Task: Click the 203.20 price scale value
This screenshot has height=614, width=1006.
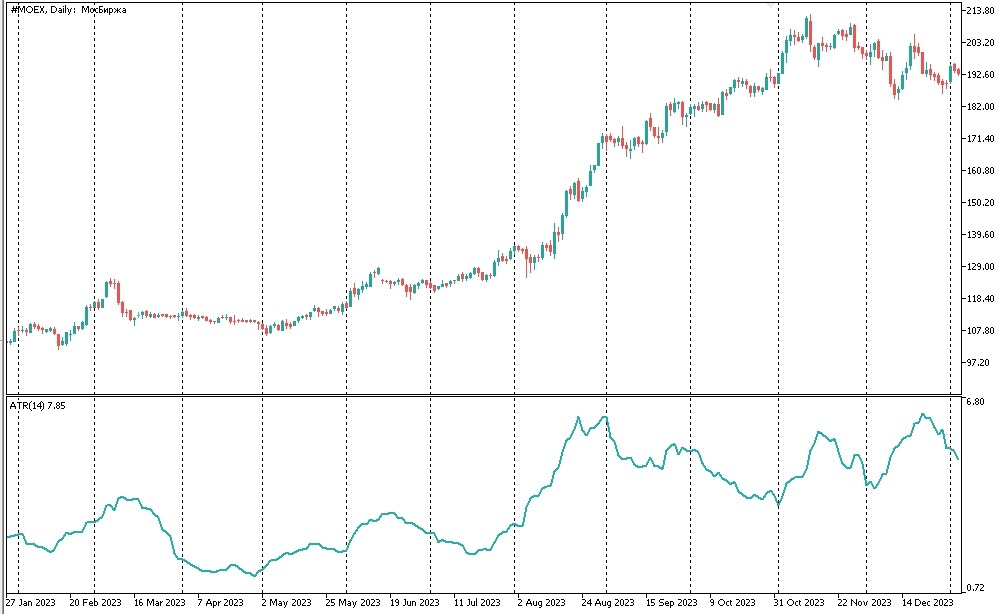Action: tap(980, 42)
